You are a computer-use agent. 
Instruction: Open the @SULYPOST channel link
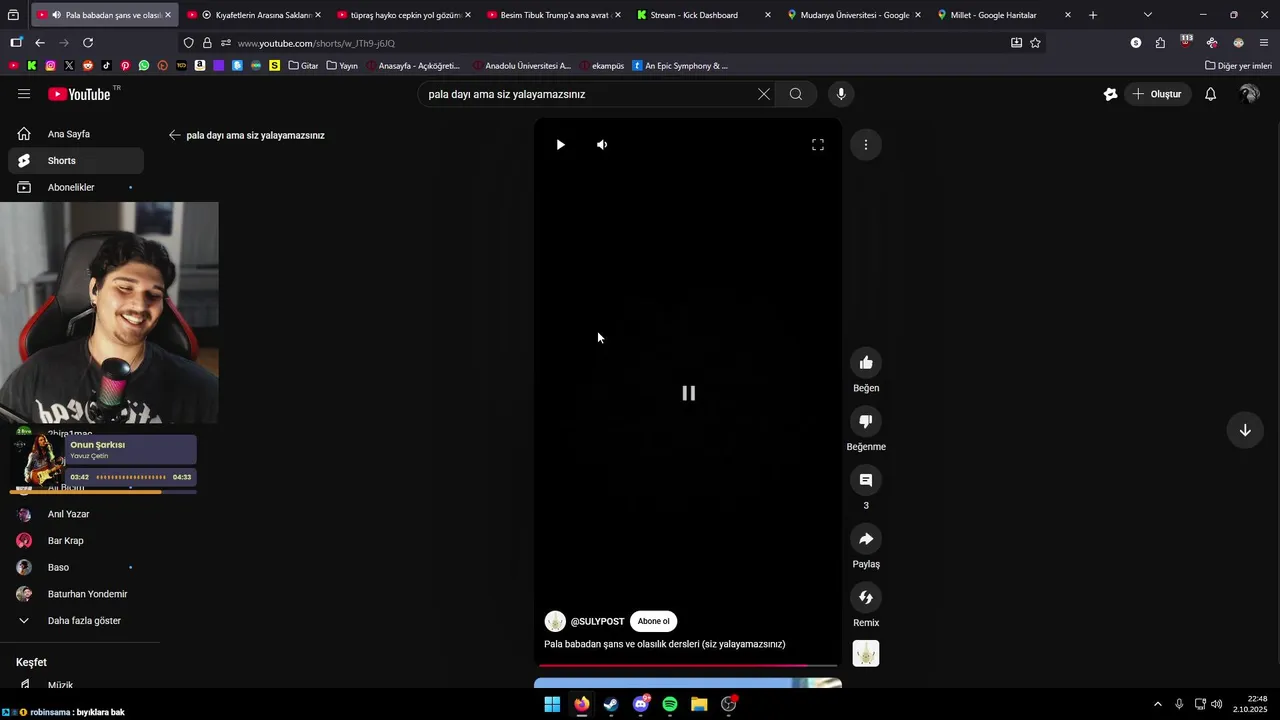click(597, 621)
